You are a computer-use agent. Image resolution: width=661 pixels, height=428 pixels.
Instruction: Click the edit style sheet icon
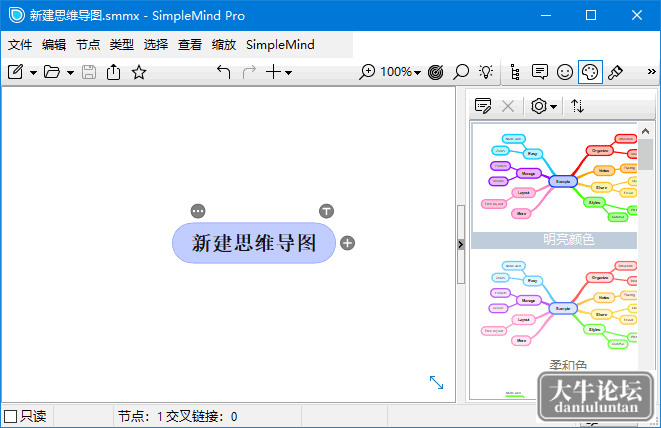point(483,106)
